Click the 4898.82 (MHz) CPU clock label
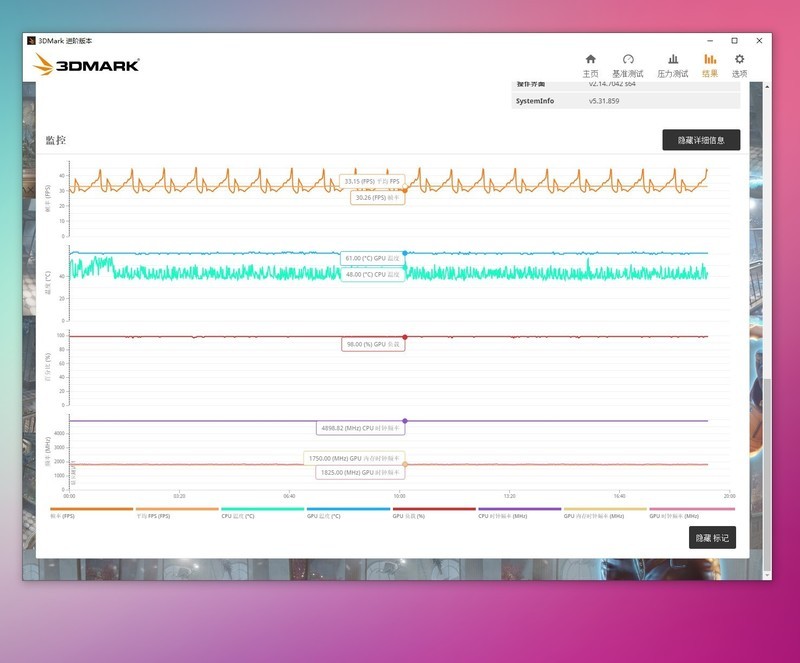The width and height of the screenshot is (800, 663). point(360,428)
